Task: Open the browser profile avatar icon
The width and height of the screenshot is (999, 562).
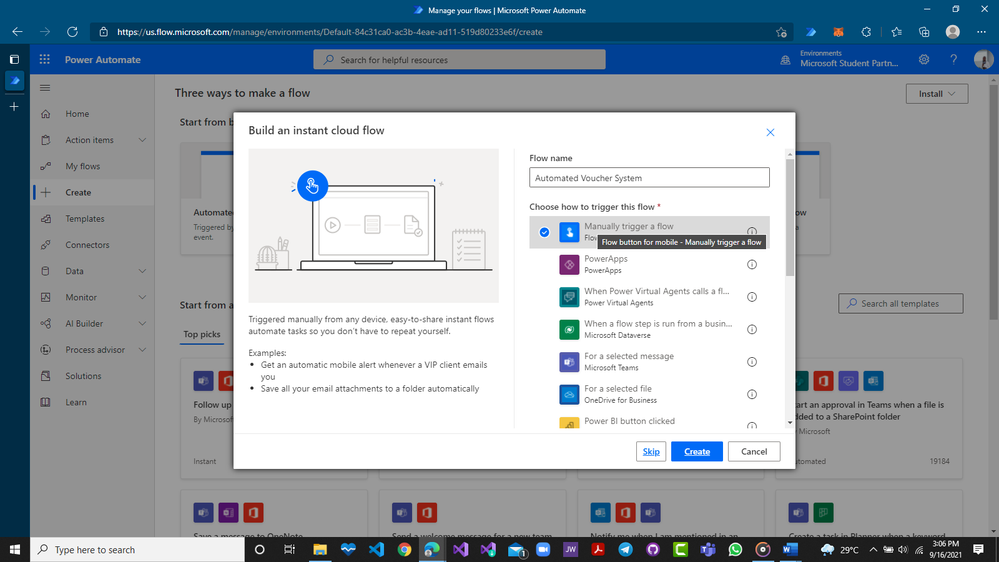Action: click(x=952, y=32)
